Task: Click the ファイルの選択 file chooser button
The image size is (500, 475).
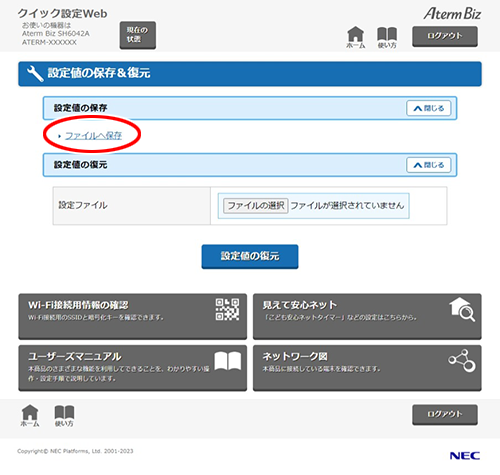Action: [256, 206]
